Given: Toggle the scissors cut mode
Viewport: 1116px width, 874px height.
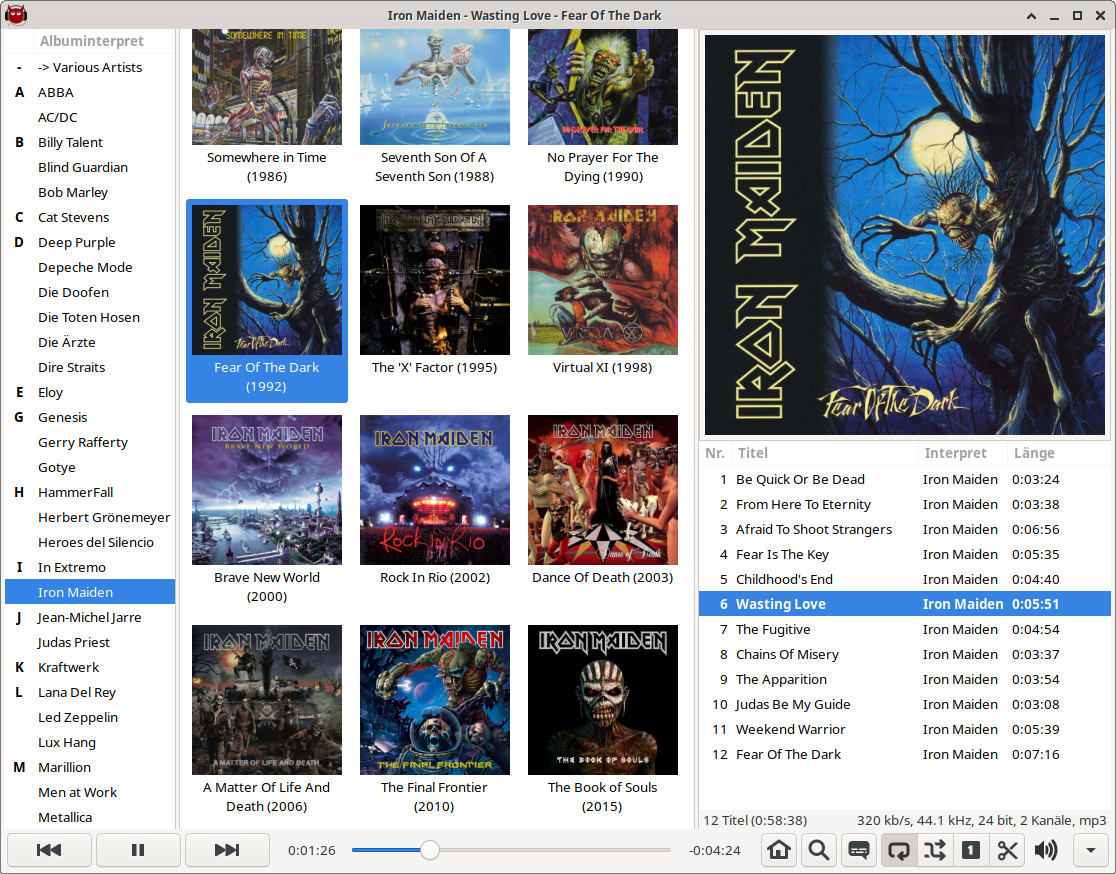Looking at the screenshot, I should click(1007, 850).
